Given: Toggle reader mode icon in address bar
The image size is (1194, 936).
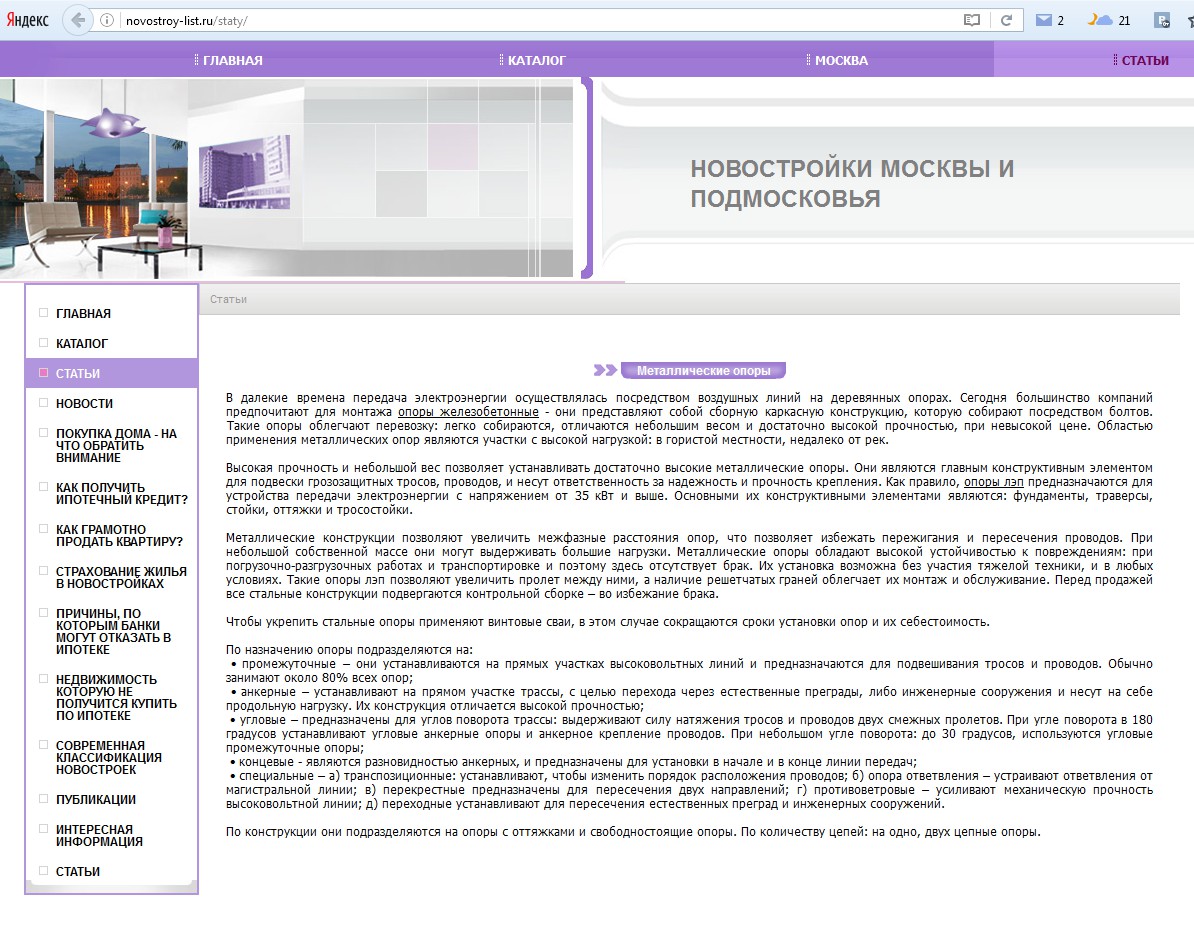Looking at the screenshot, I should tap(972, 21).
